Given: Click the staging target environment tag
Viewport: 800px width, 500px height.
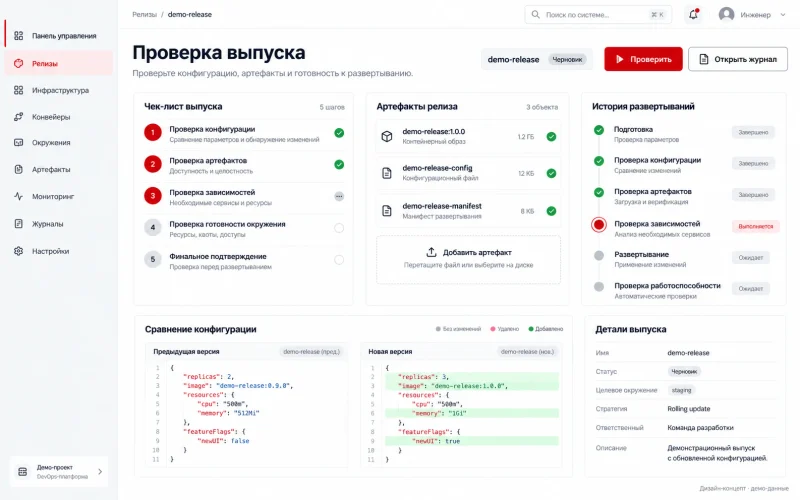Looking at the screenshot, I should [682, 390].
